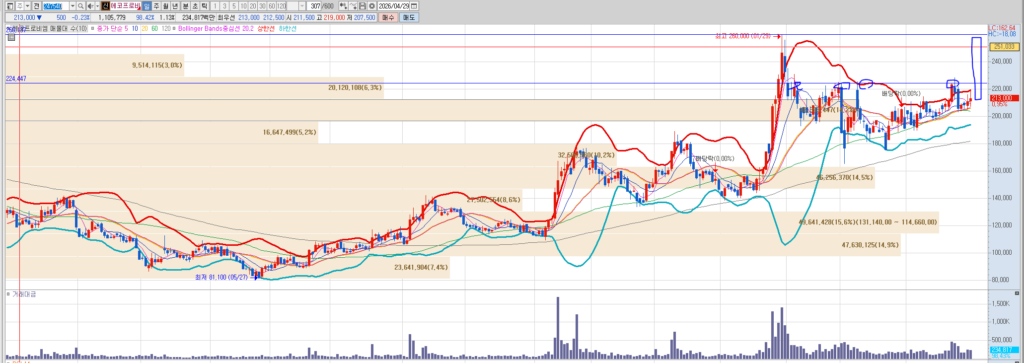Click the high price 219,000 value
This screenshot has width=1024, height=363.
[x=334, y=18]
